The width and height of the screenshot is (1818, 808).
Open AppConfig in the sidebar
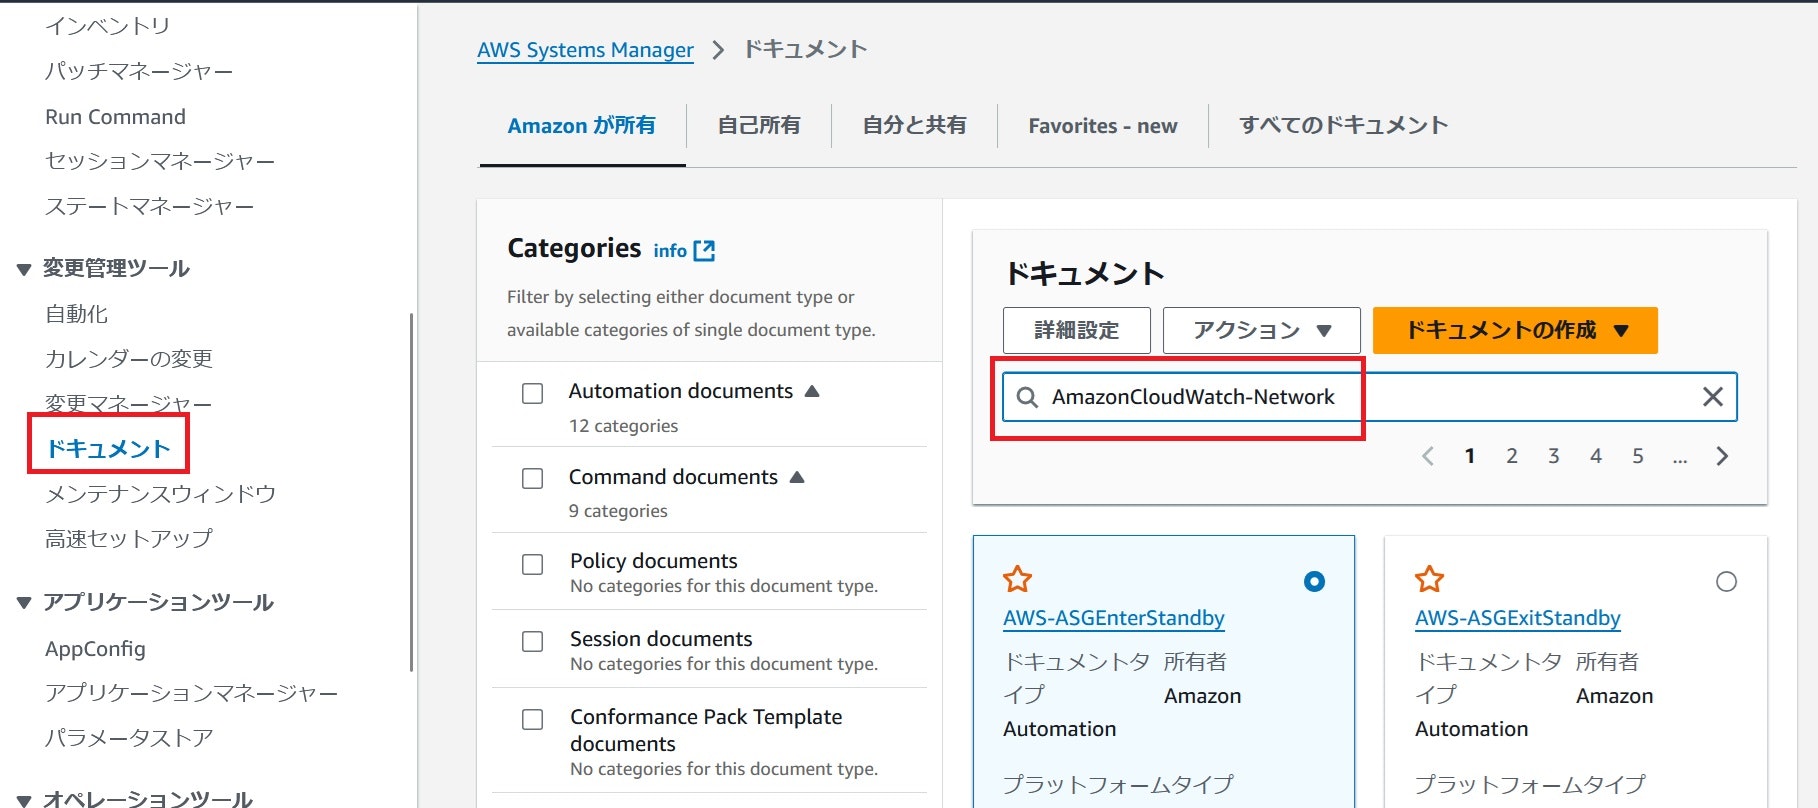[95, 649]
